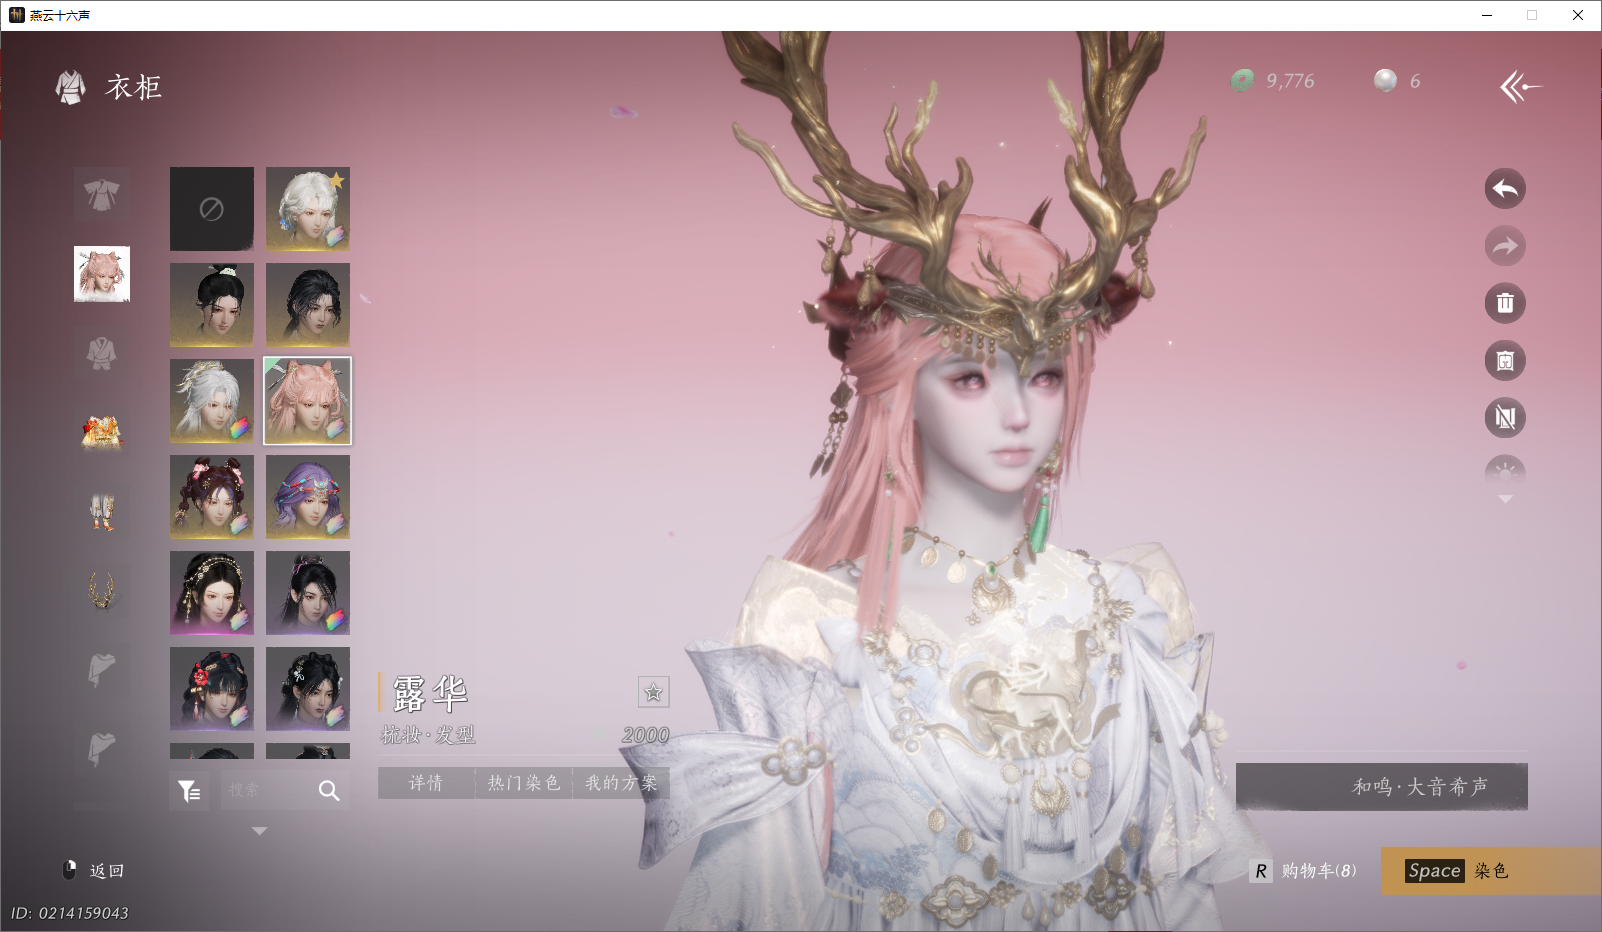Expand more right-side tools with down arrow
Viewport: 1602px width, 932px height.
(x=1505, y=499)
